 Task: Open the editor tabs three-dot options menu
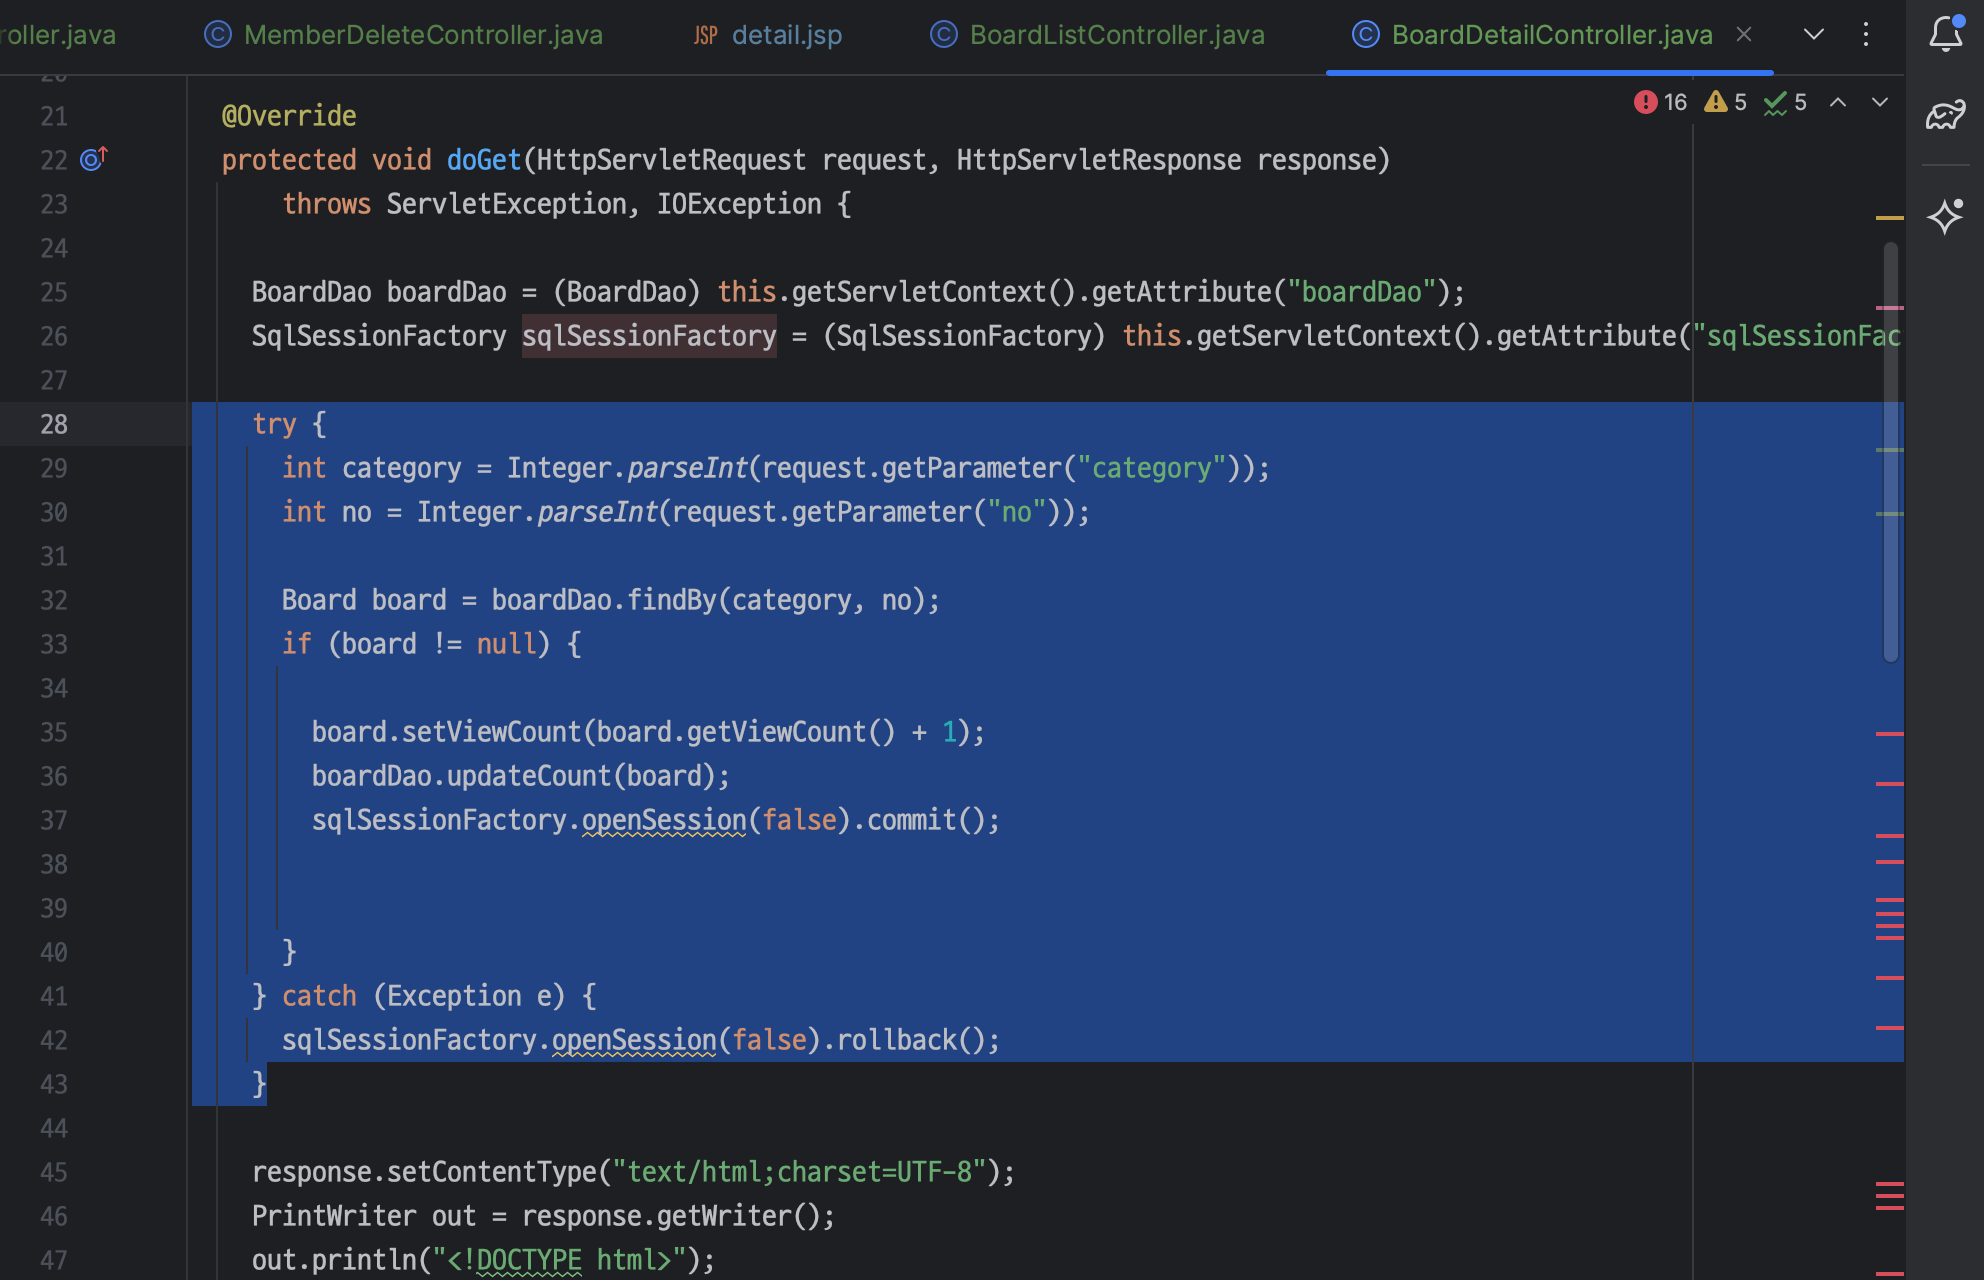(1866, 34)
